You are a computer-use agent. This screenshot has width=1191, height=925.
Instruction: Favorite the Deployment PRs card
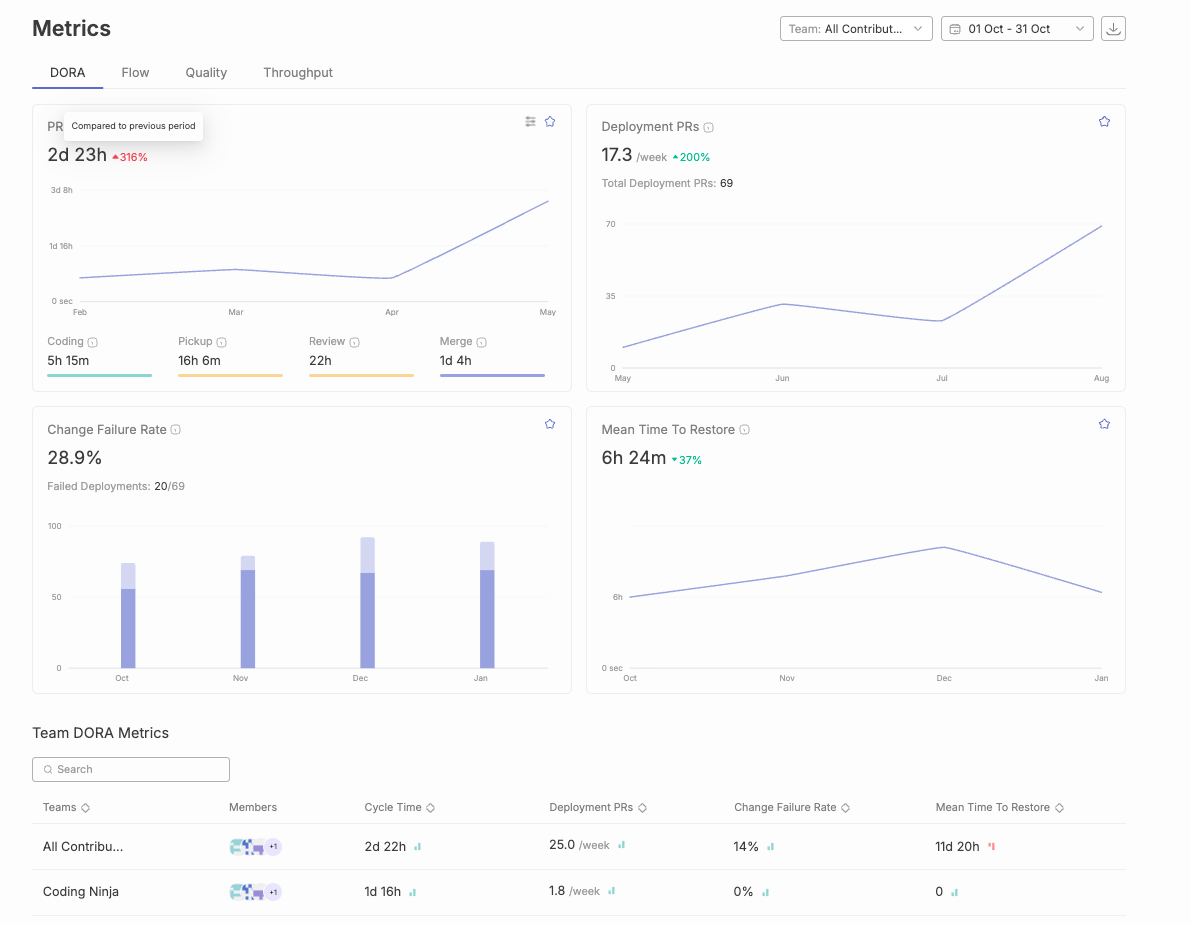pos(1104,122)
